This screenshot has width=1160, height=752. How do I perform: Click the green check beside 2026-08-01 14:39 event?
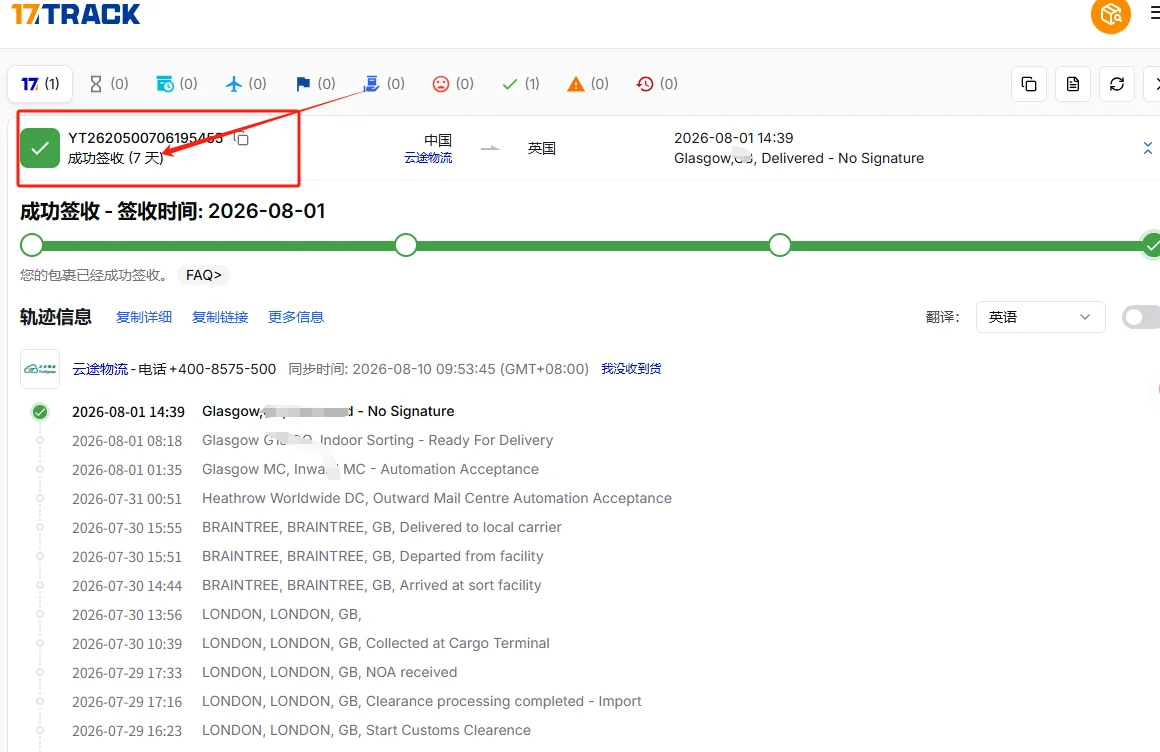(40, 412)
